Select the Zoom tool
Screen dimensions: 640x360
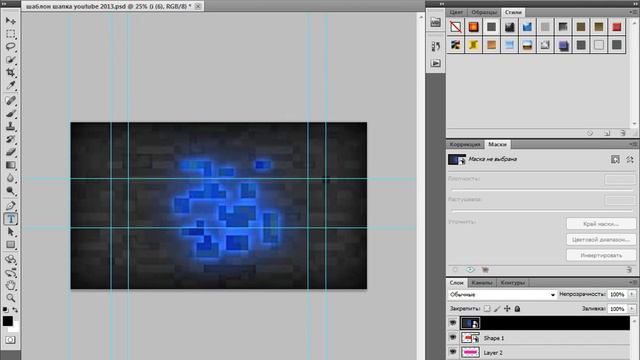(x=11, y=298)
